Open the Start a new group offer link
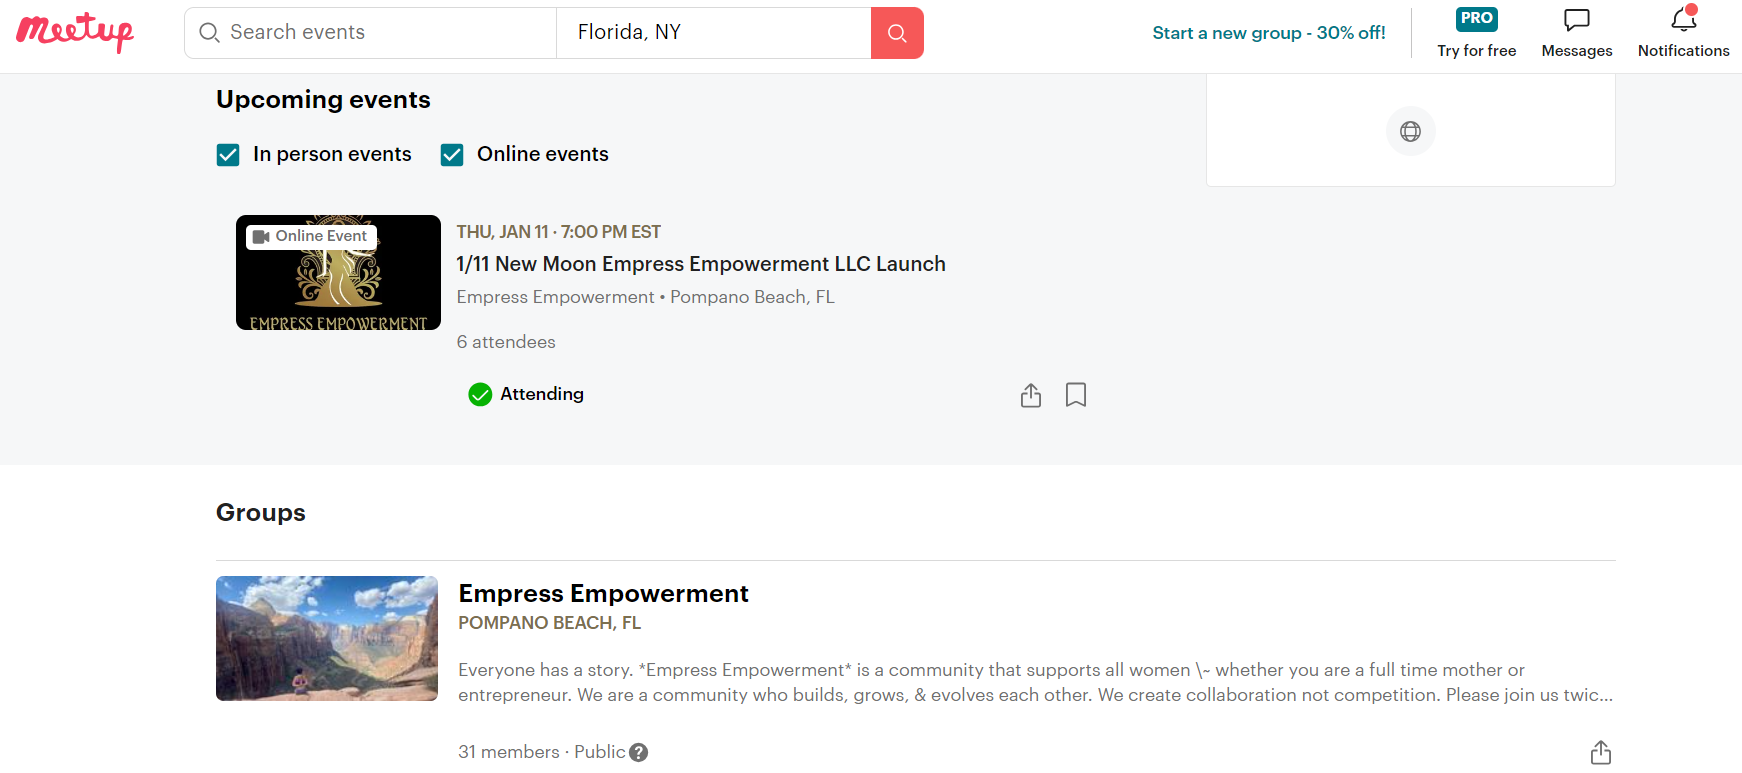Viewport: 1742px width, 773px height. (1269, 33)
